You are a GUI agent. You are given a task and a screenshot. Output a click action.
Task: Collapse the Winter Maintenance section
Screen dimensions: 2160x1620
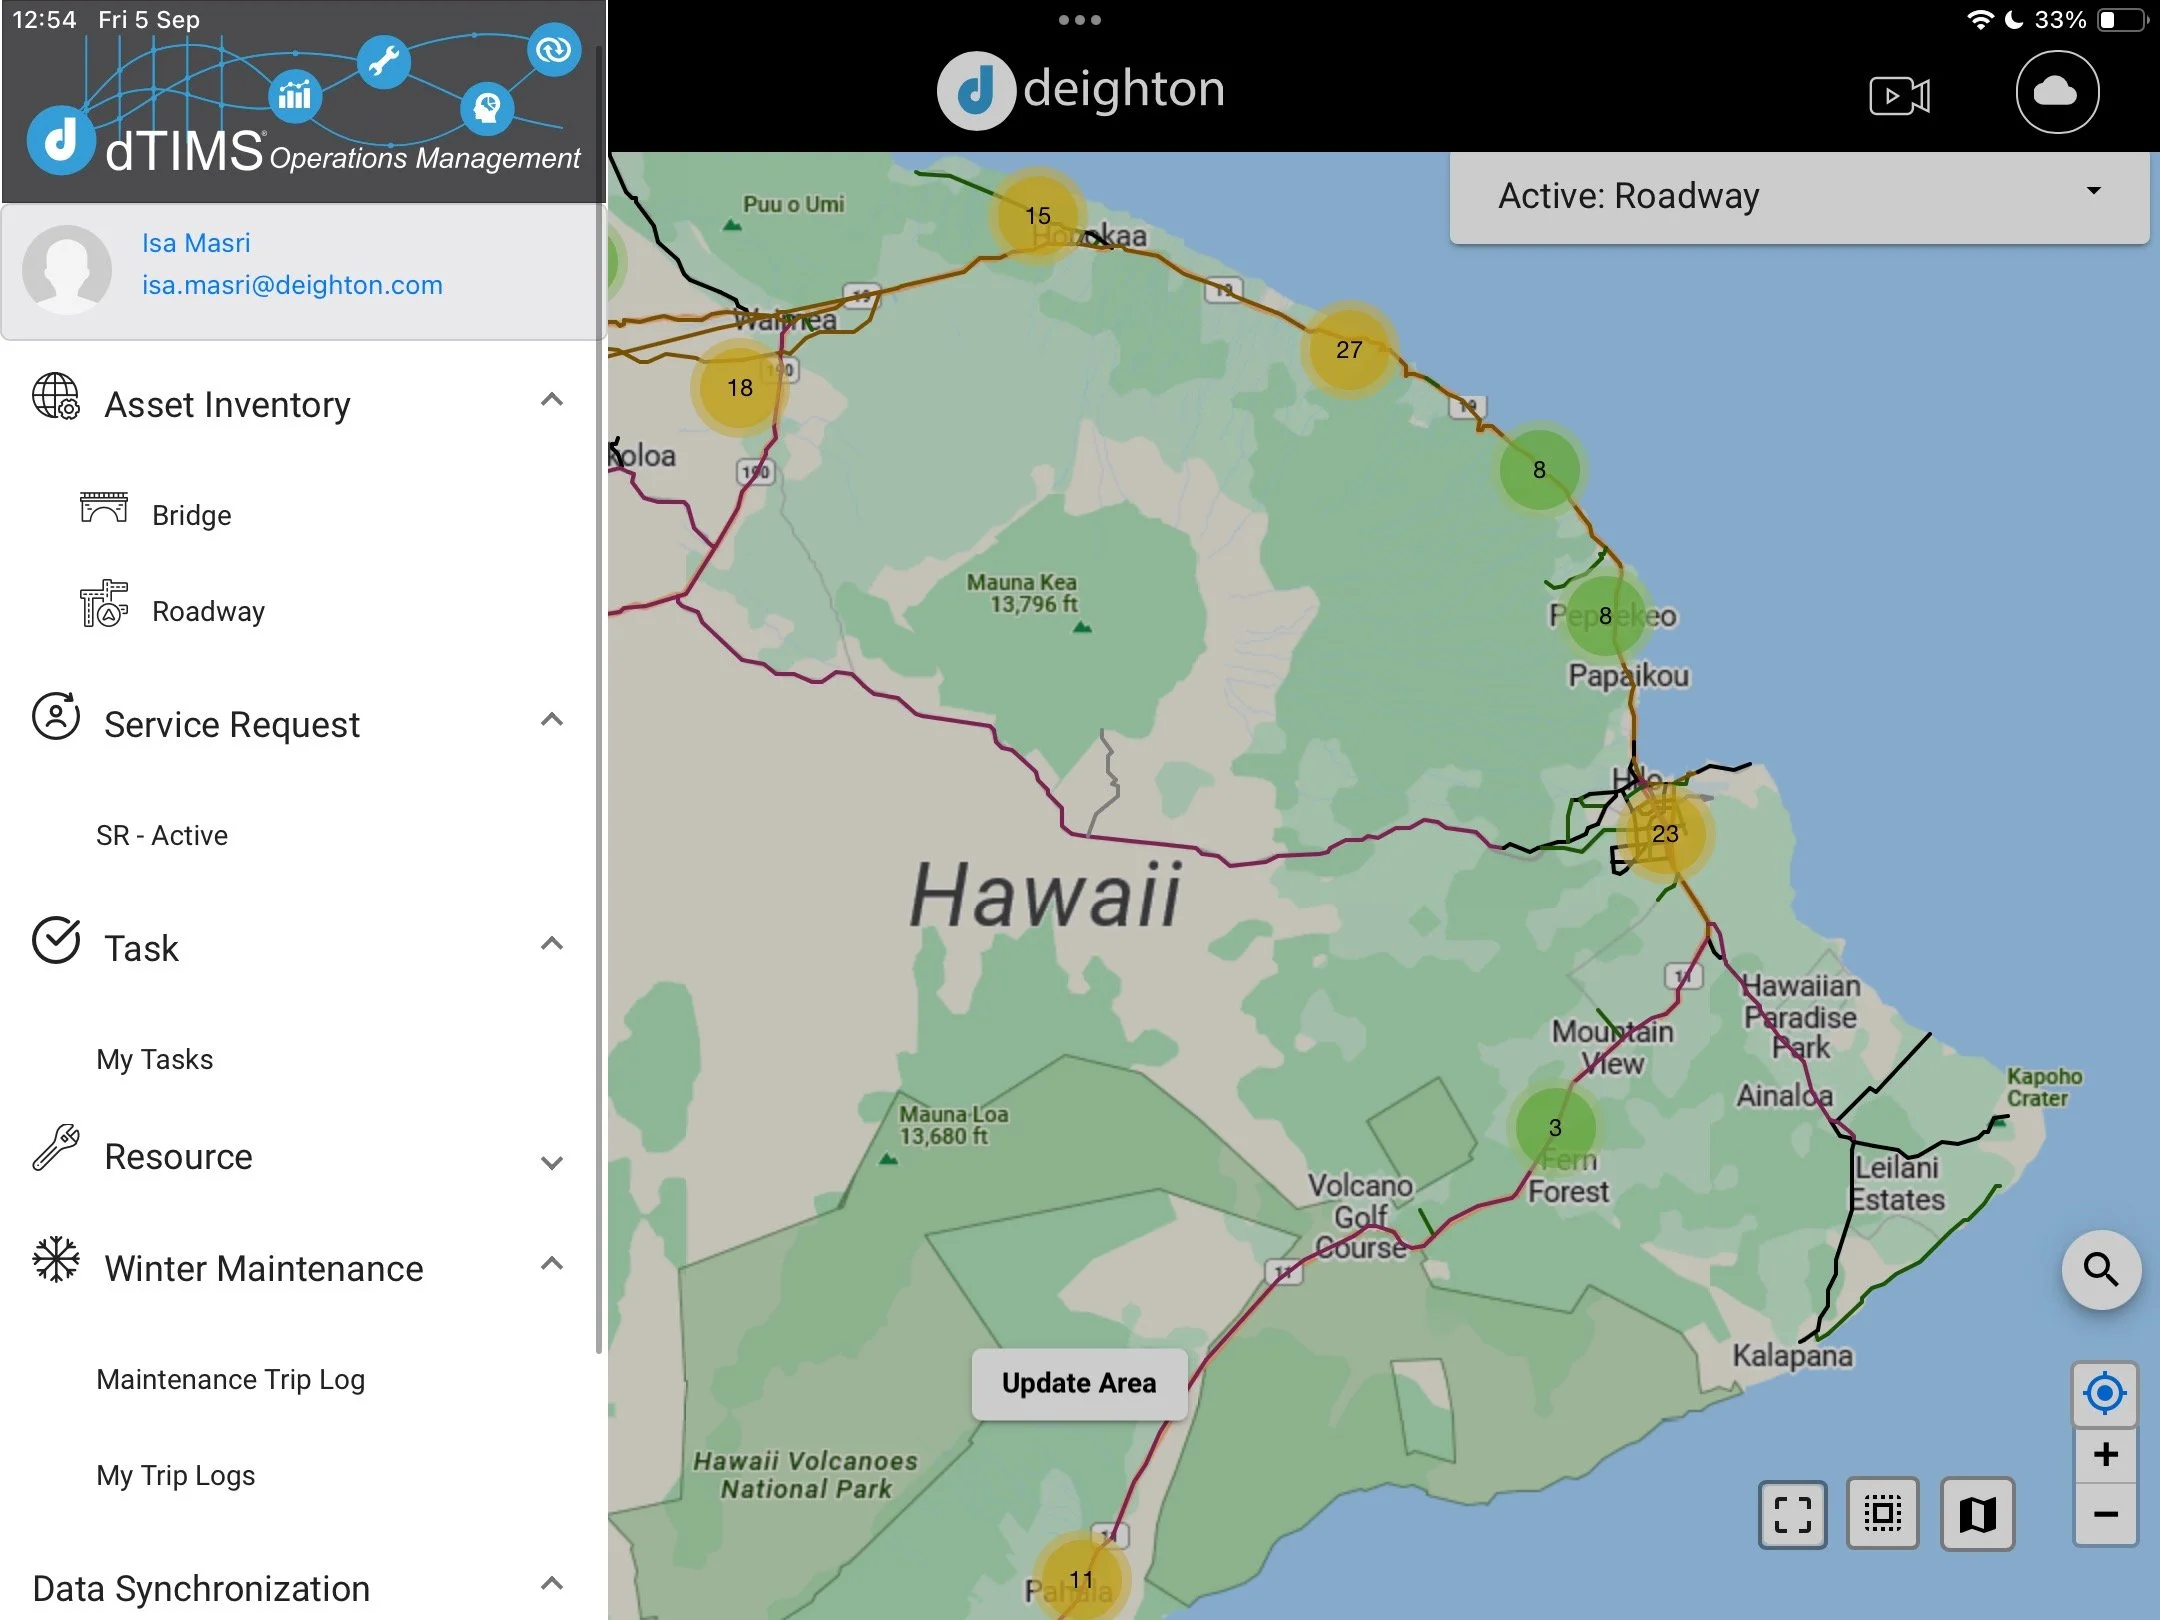click(551, 1265)
